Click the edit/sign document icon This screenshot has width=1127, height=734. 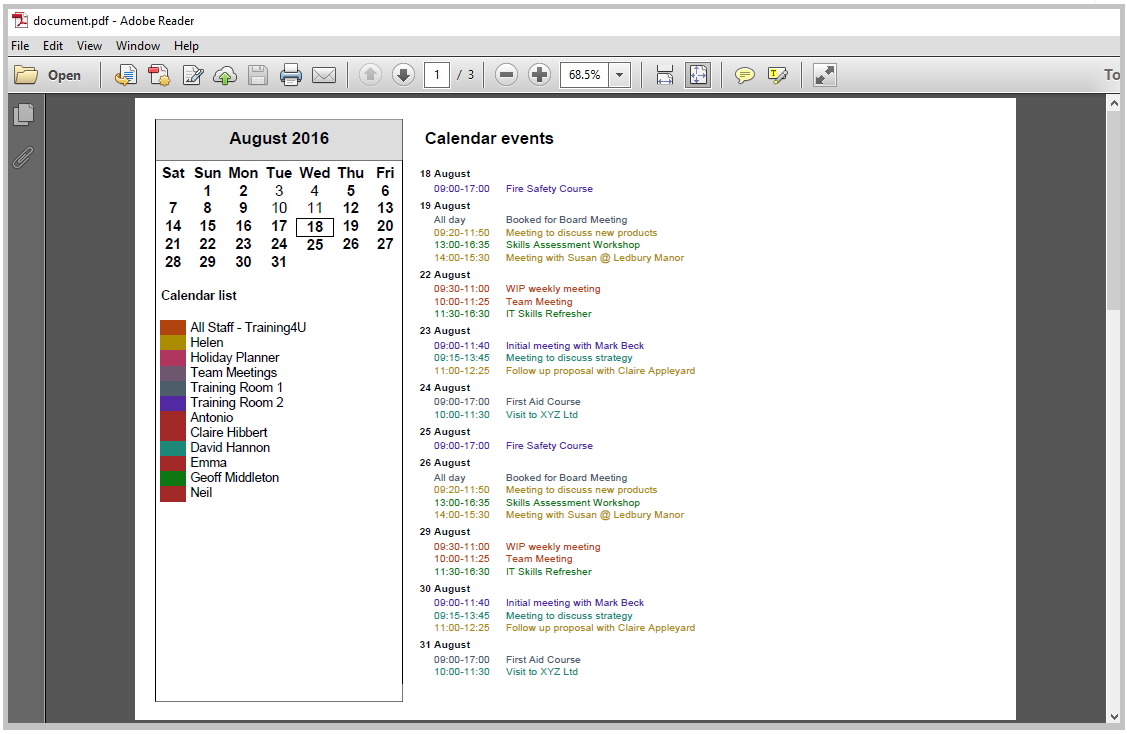193,75
